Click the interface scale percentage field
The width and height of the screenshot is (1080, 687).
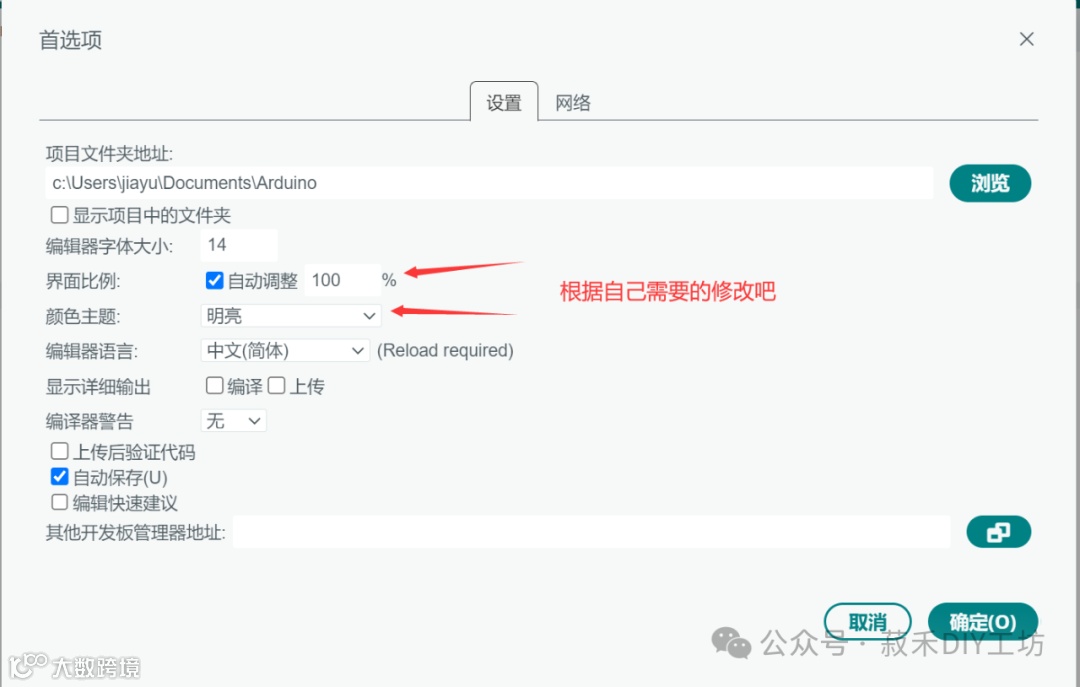pos(342,280)
